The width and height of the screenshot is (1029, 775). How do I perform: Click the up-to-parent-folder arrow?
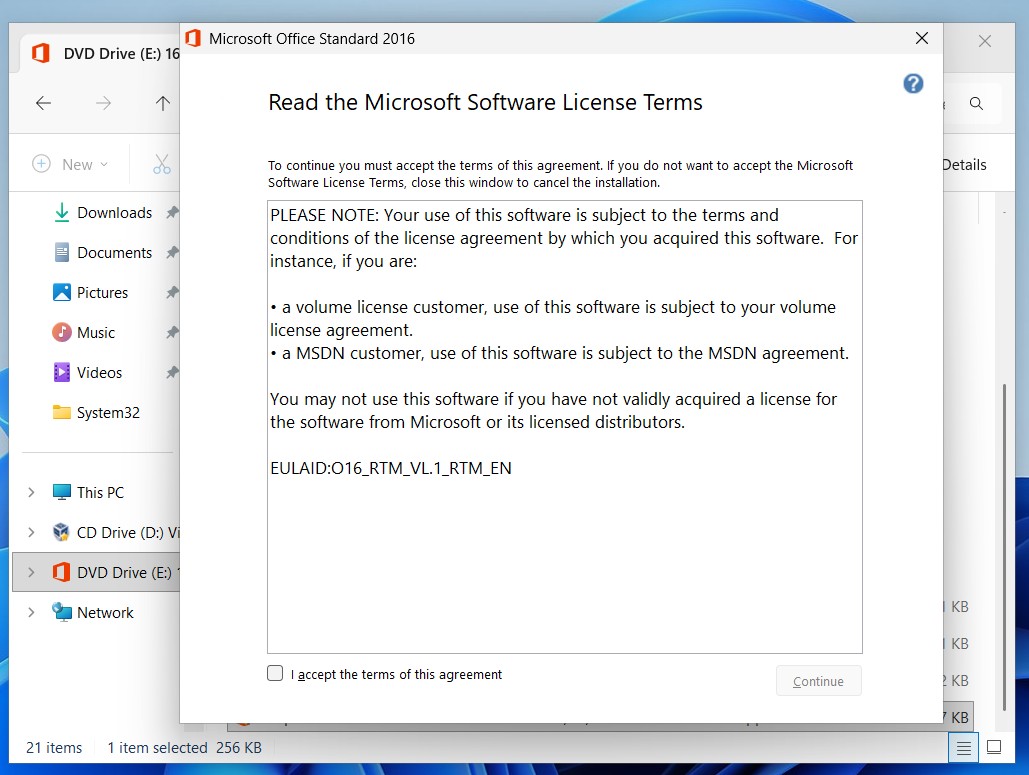click(x=163, y=103)
